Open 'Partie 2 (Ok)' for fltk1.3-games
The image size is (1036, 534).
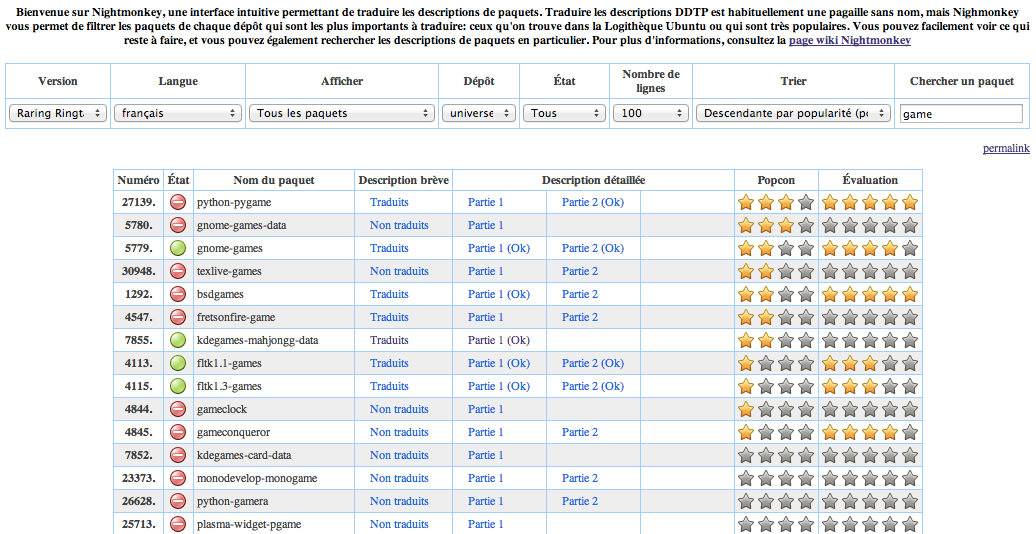(x=593, y=386)
